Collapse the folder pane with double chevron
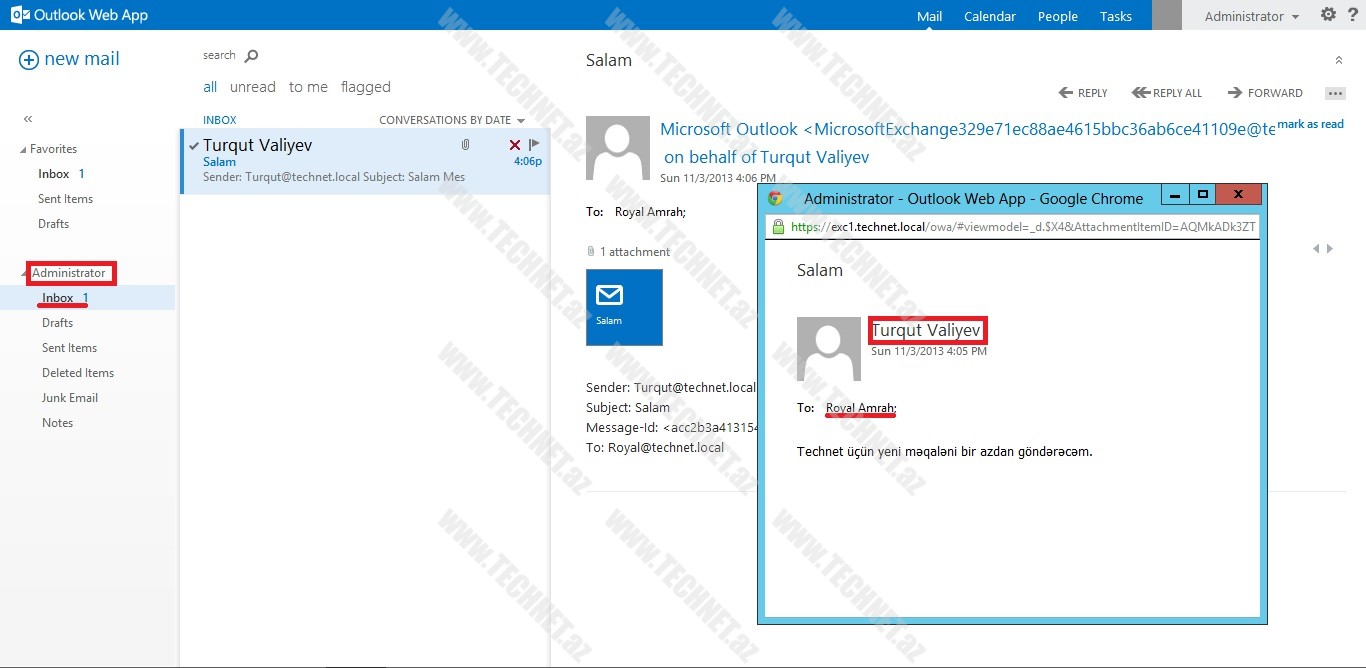 coord(28,119)
